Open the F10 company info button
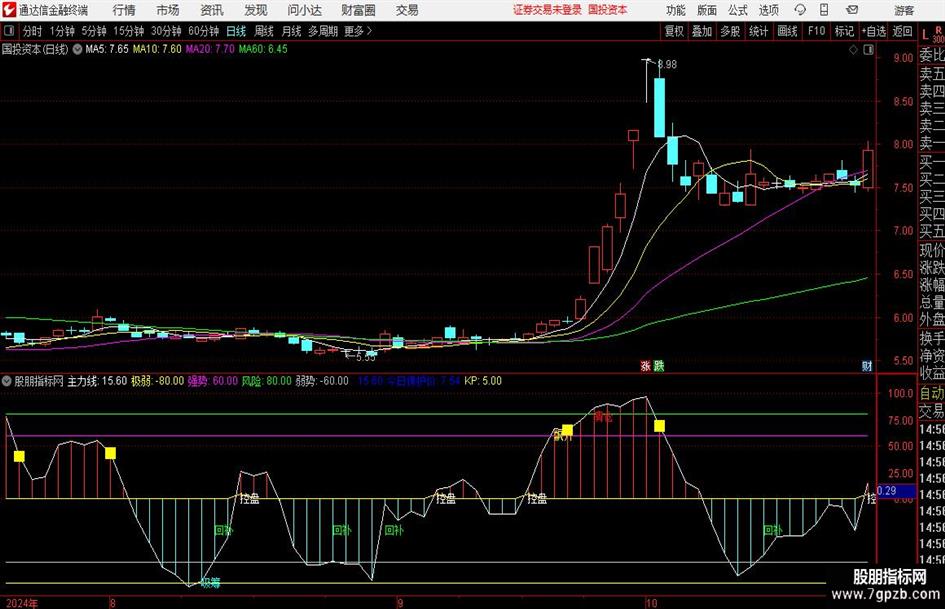The width and height of the screenshot is (945, 609). tap(816, 31)
